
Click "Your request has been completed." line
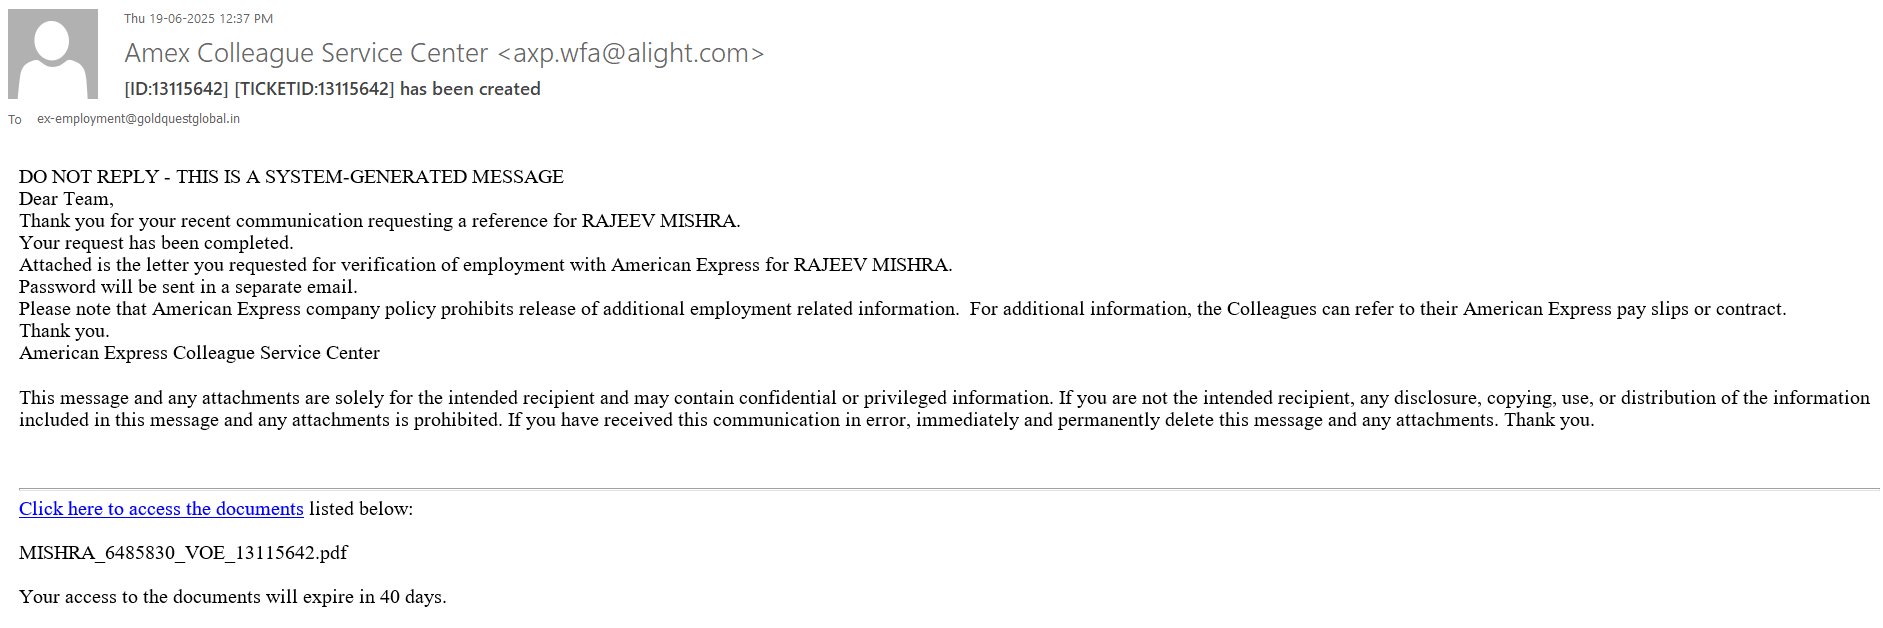[156, 243]
